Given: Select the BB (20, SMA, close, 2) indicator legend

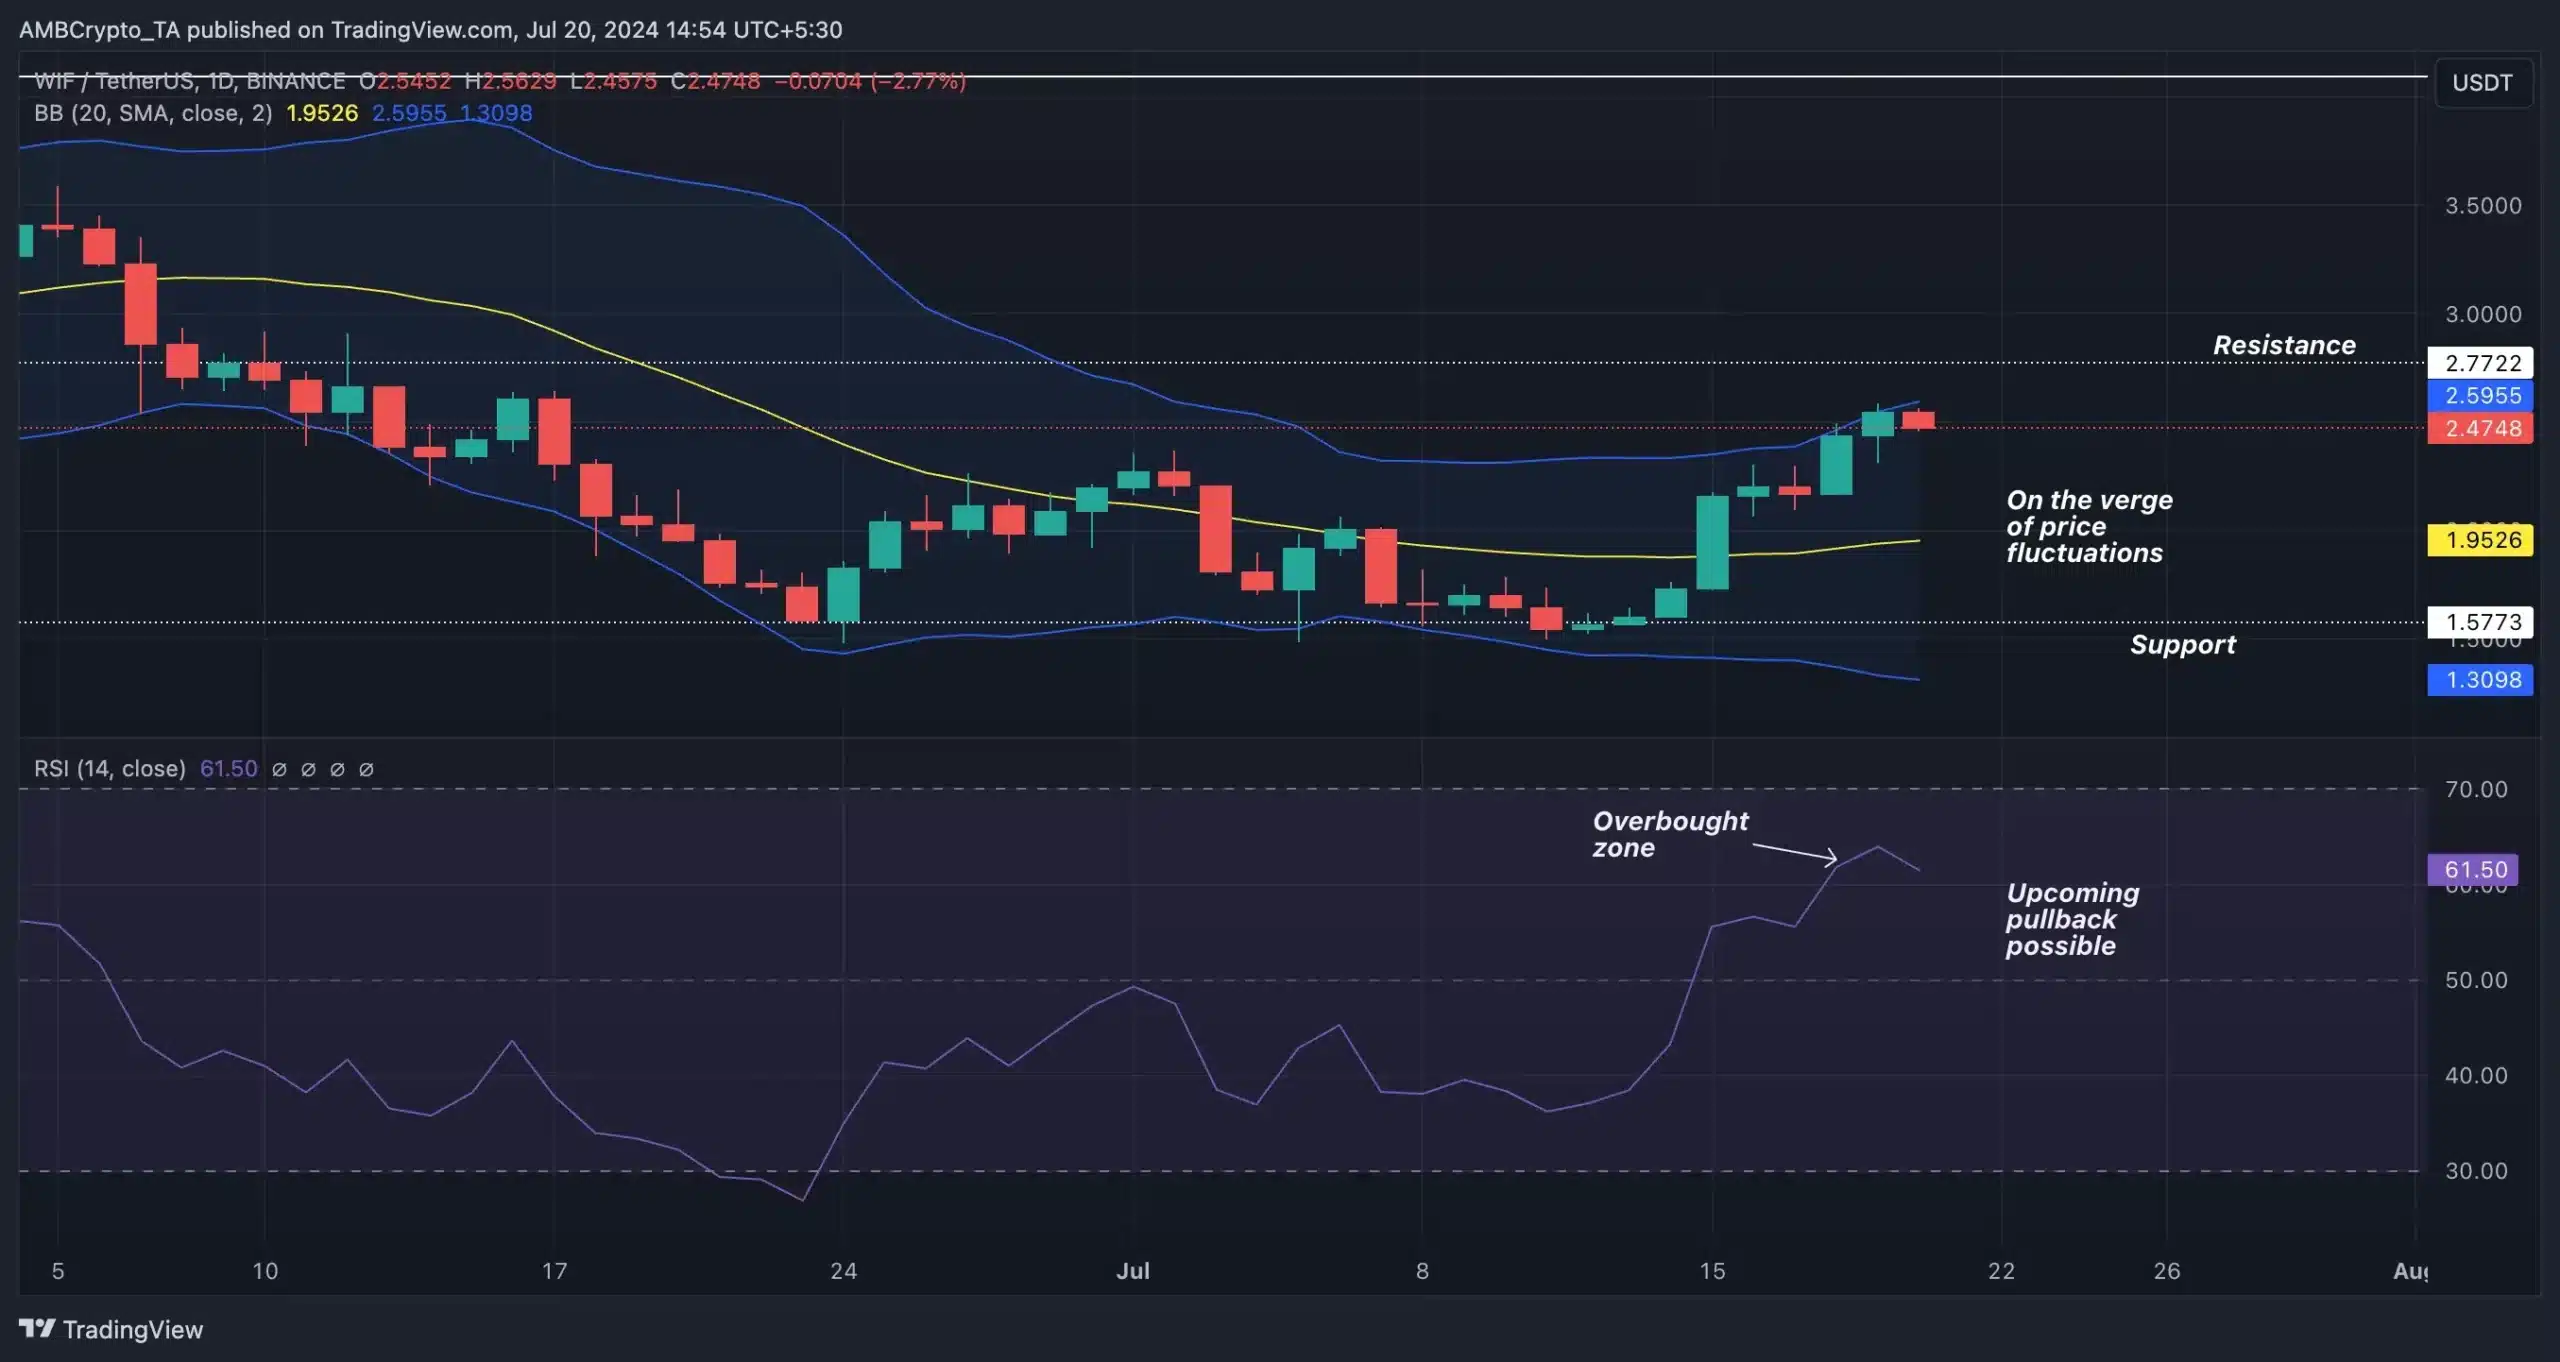Looking at the screenshot, I should (153, 113).
